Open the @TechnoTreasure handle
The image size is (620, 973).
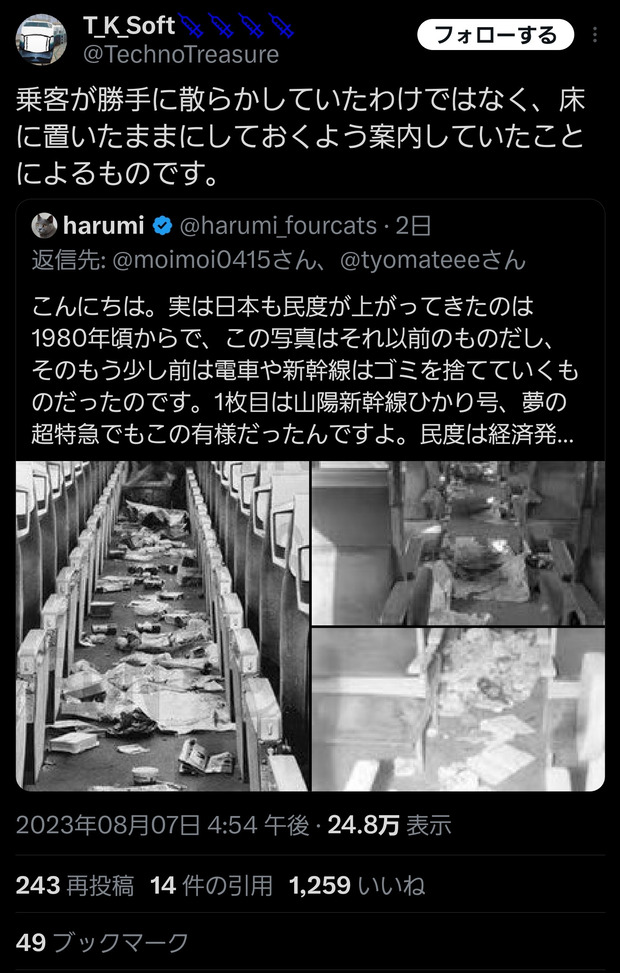pyautogui.click(x=181, y=55)
